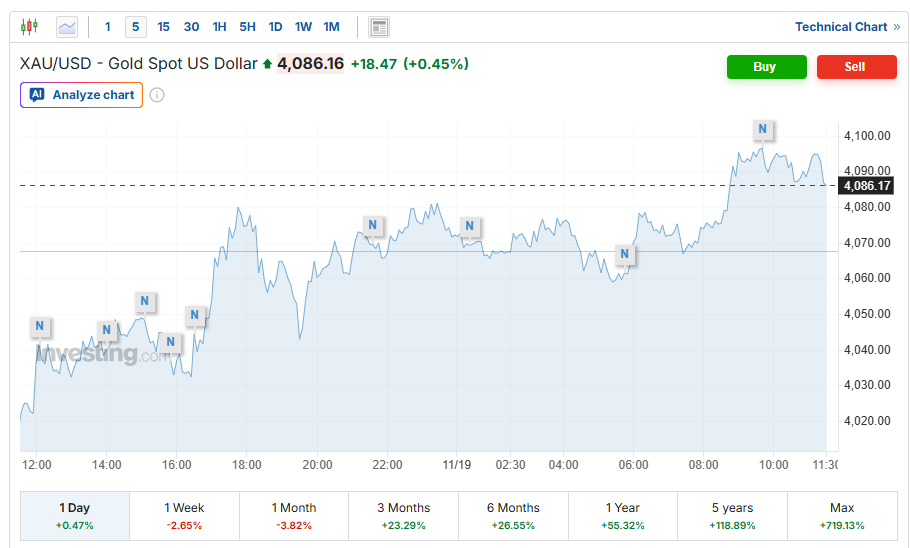Select the 1 Week performance tab
910x548 pixels.
(x=184, y=515)
